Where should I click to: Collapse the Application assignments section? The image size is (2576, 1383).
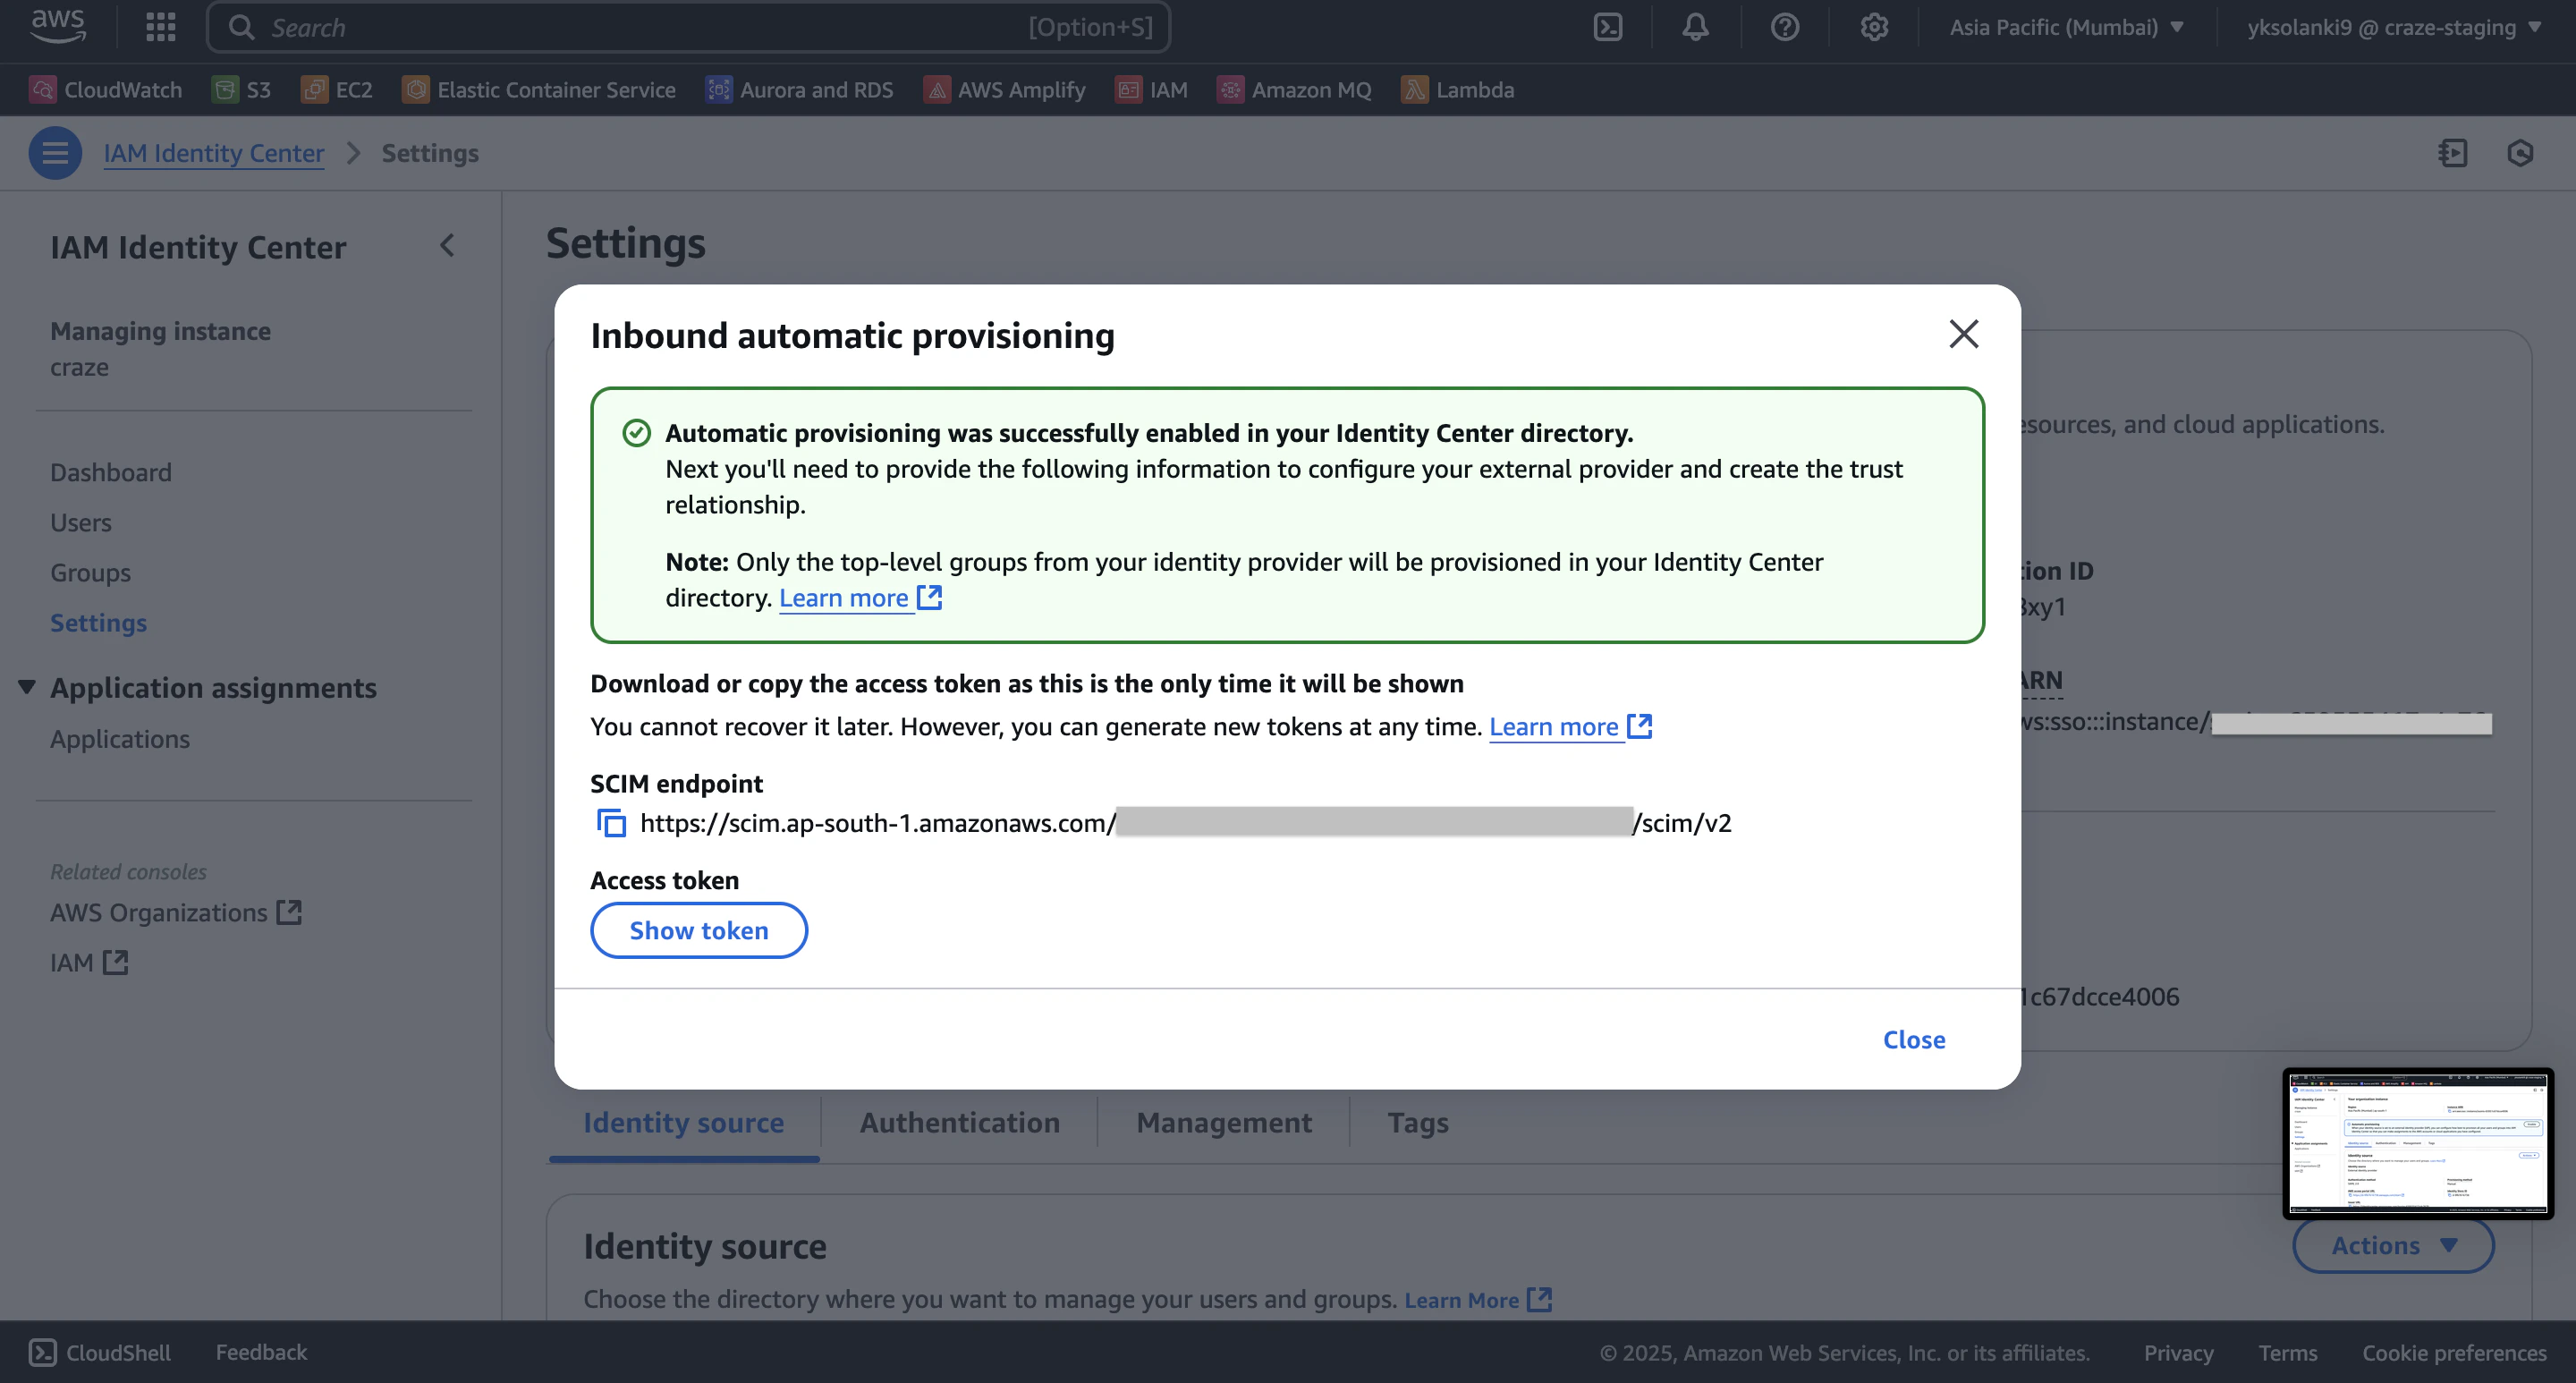27,687
